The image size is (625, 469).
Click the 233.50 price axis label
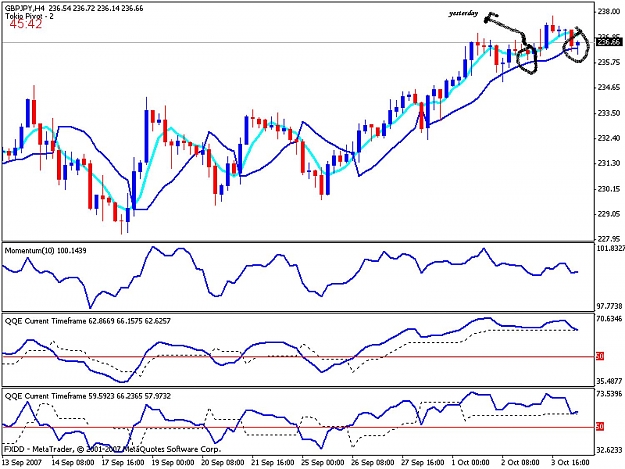[609, 113]
